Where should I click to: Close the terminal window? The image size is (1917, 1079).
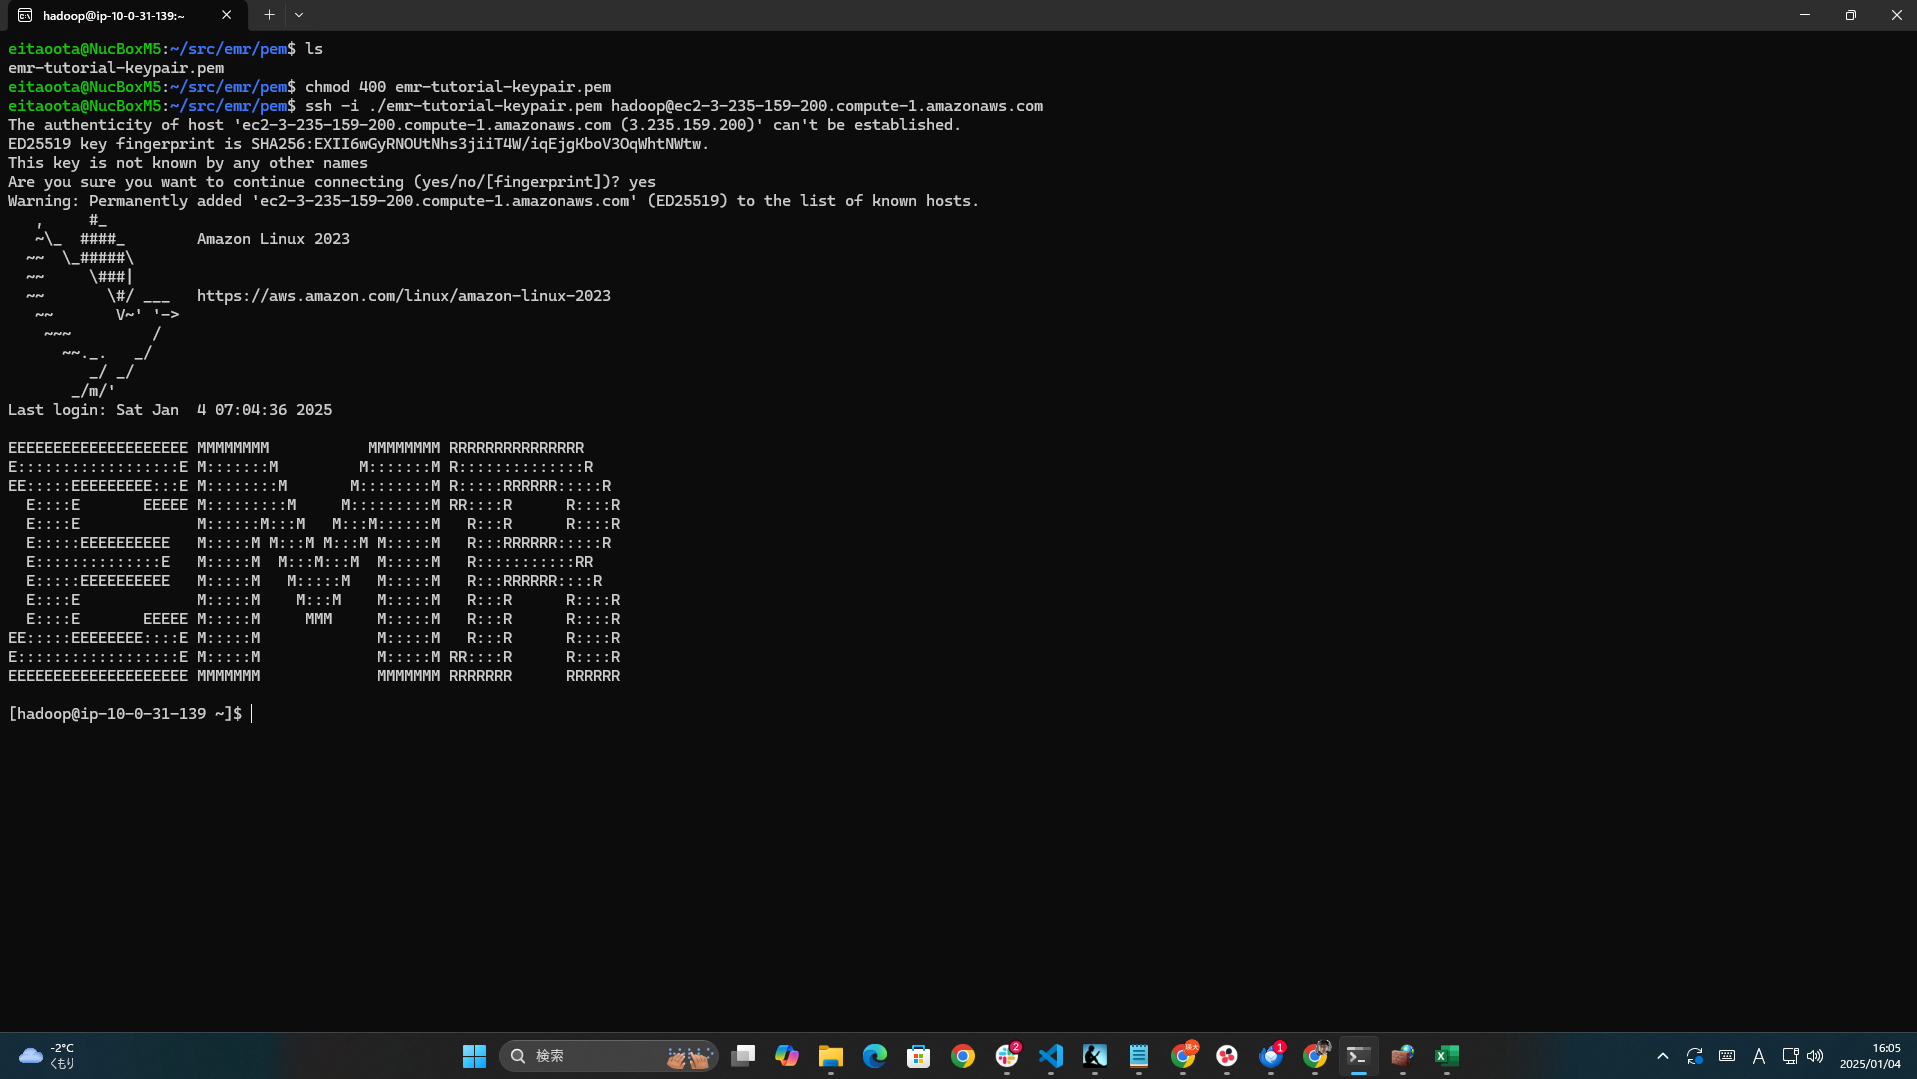(x=1896, y=15)
